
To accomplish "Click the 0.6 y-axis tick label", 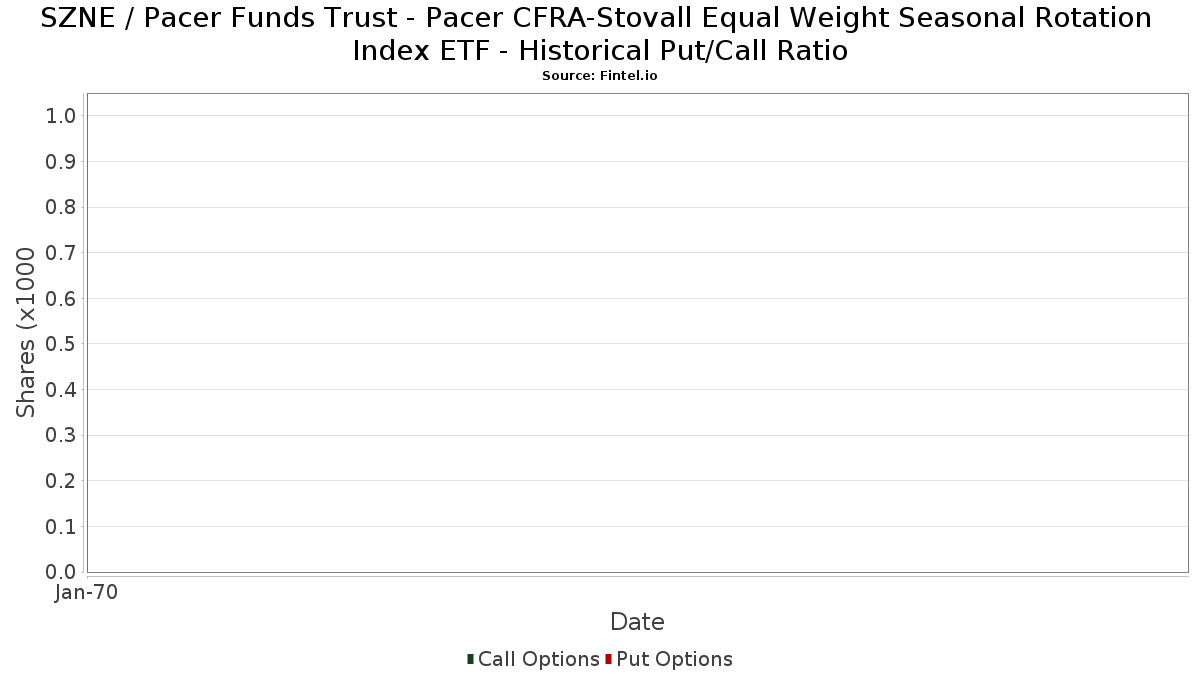I will click(x=61, y=299).
